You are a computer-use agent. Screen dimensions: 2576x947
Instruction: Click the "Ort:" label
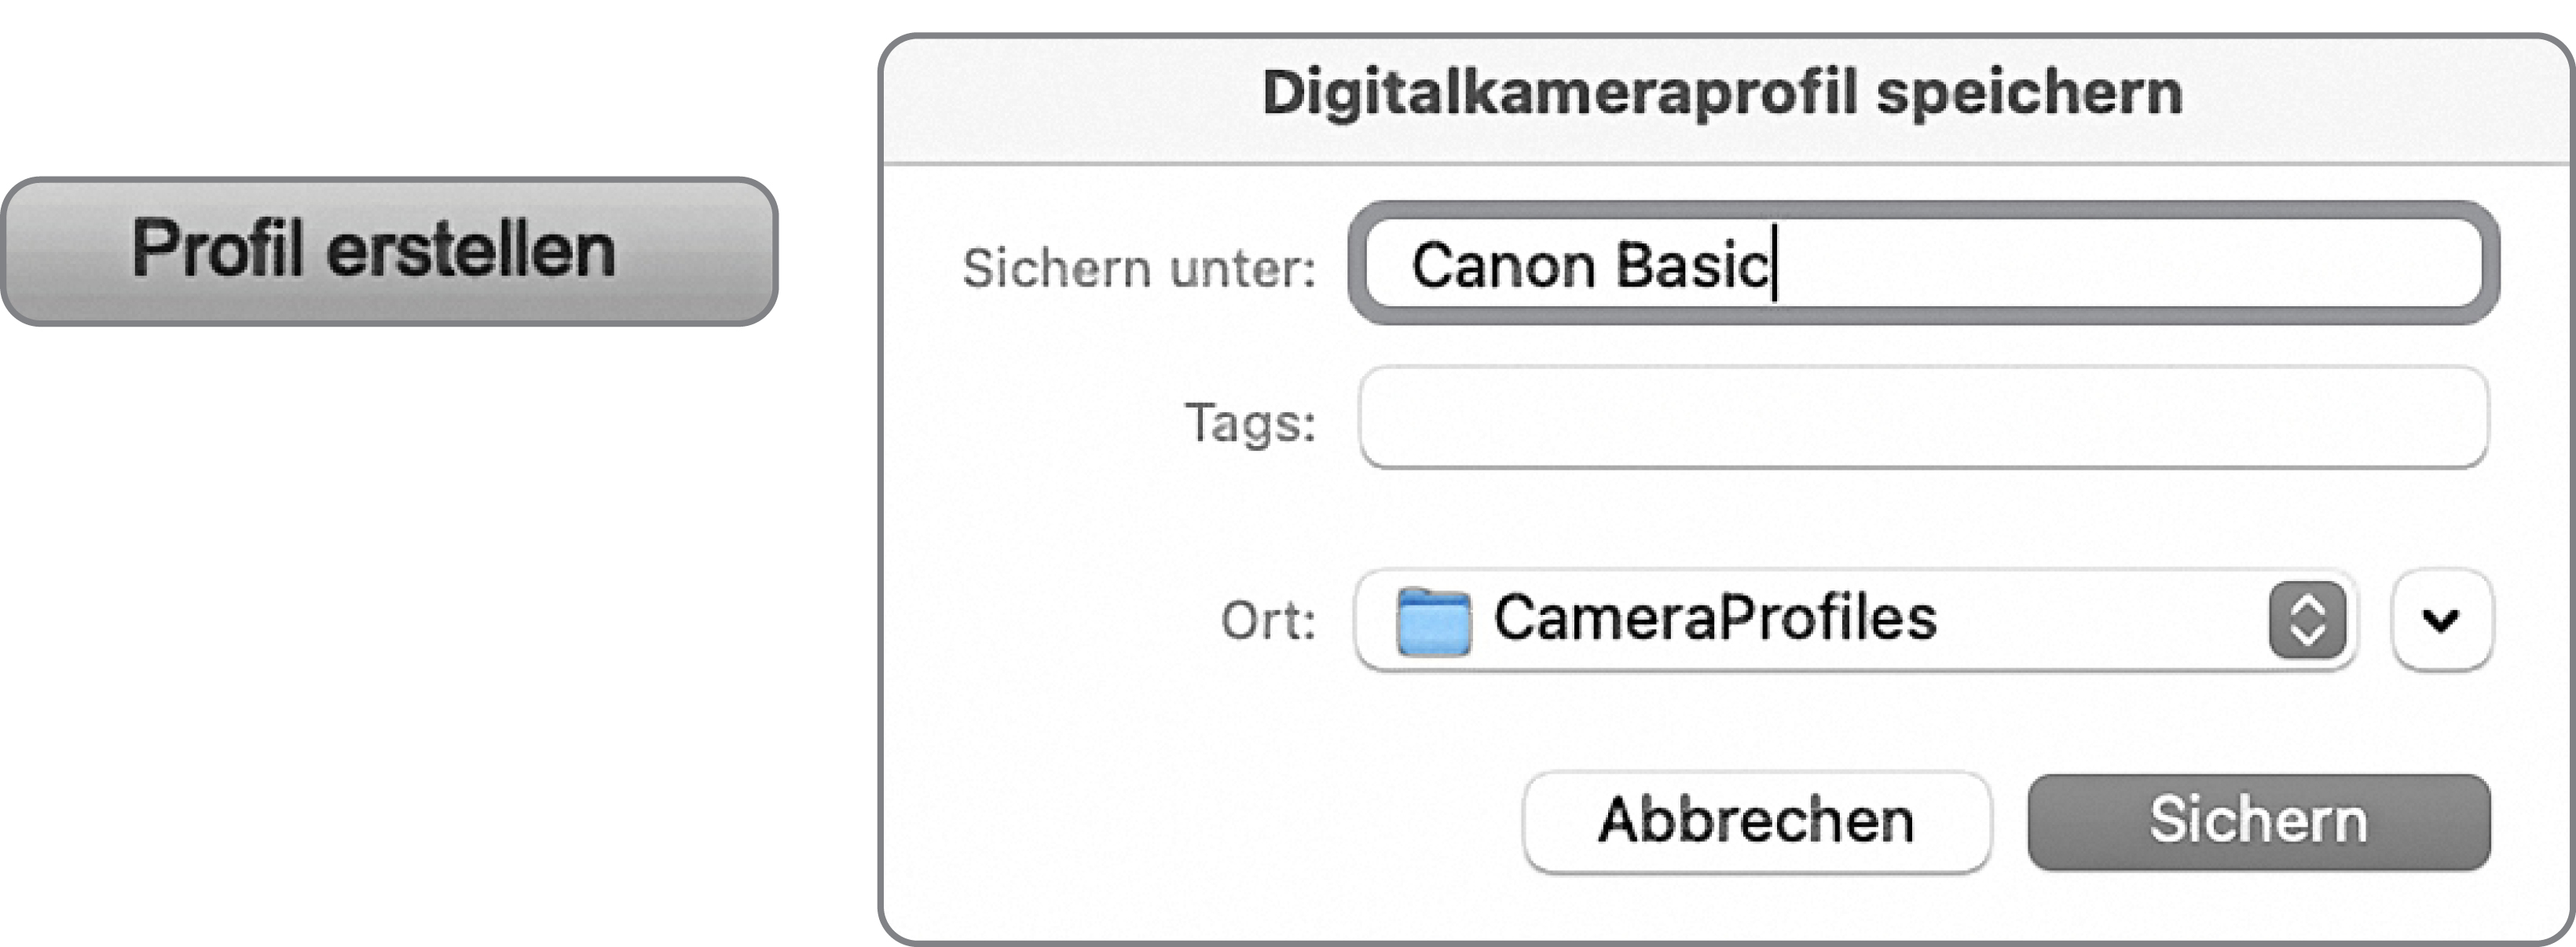click(1267, 621)
